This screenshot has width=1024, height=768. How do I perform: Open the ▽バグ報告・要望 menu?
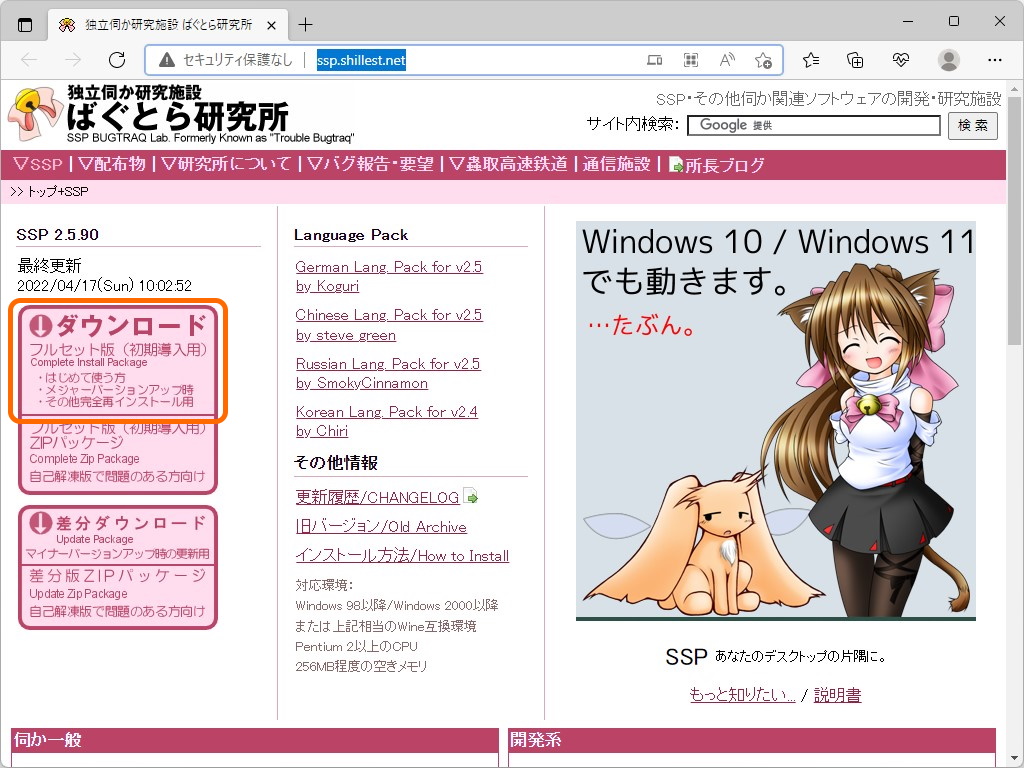370,164
